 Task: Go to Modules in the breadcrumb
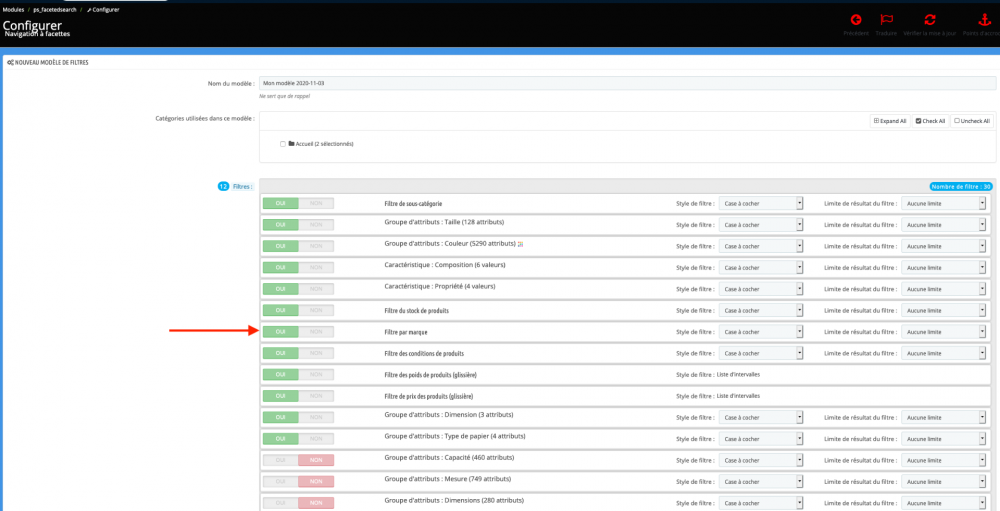coord(13,9)
